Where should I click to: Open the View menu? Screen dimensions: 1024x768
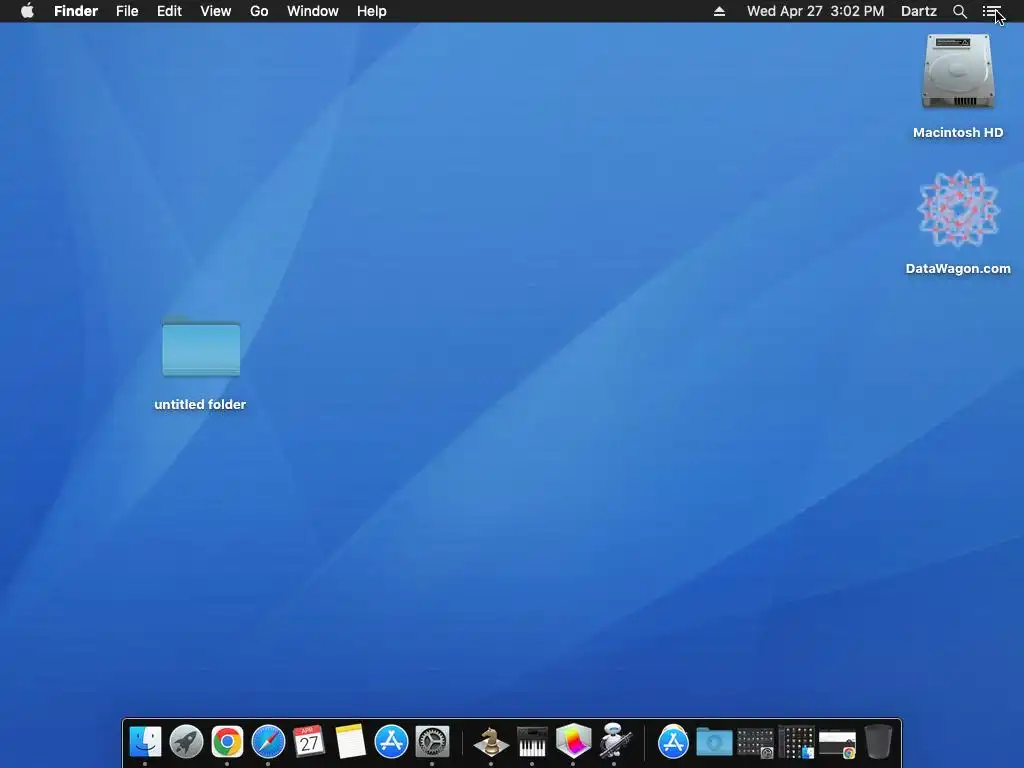[216, 11]
